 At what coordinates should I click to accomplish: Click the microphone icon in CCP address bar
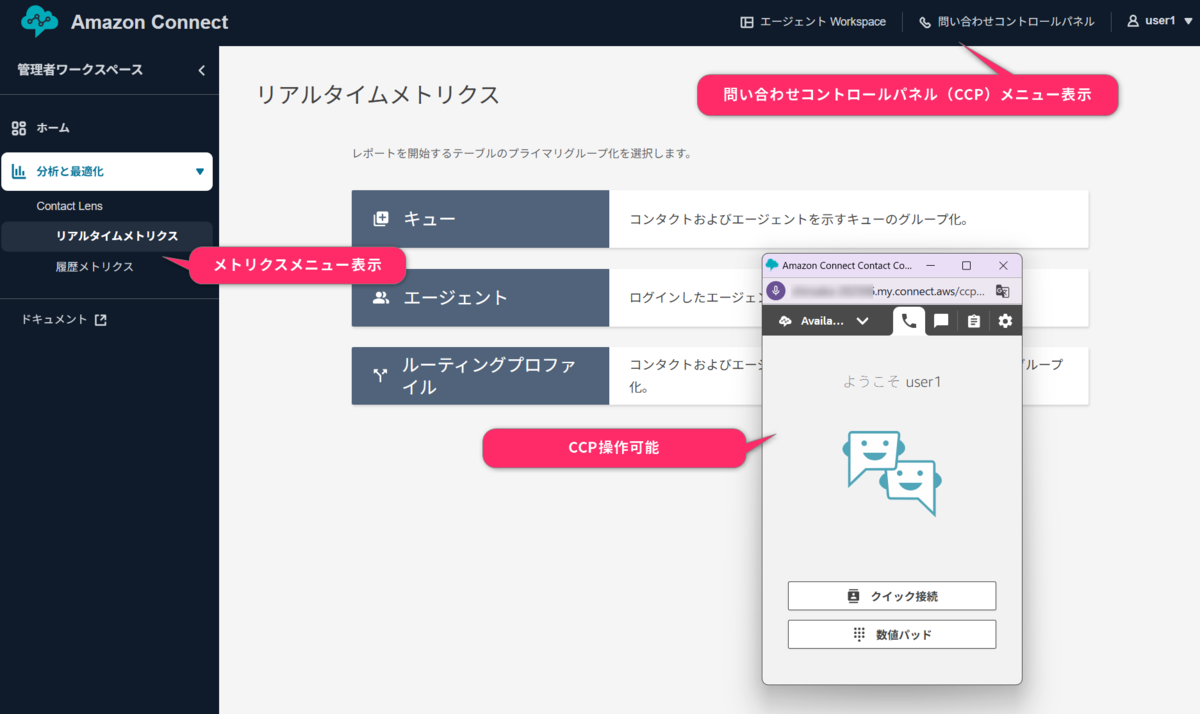[x=776, y=291]
